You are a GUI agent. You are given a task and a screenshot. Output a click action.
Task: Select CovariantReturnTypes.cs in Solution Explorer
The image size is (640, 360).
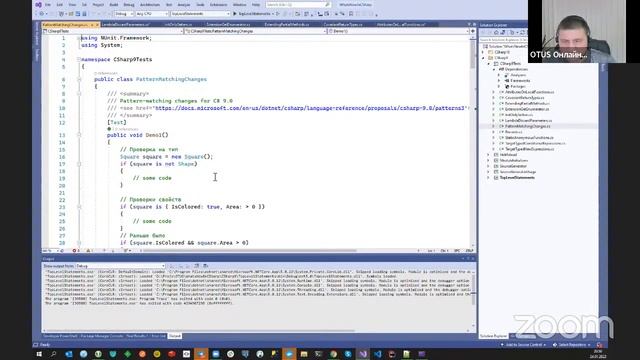524,98
